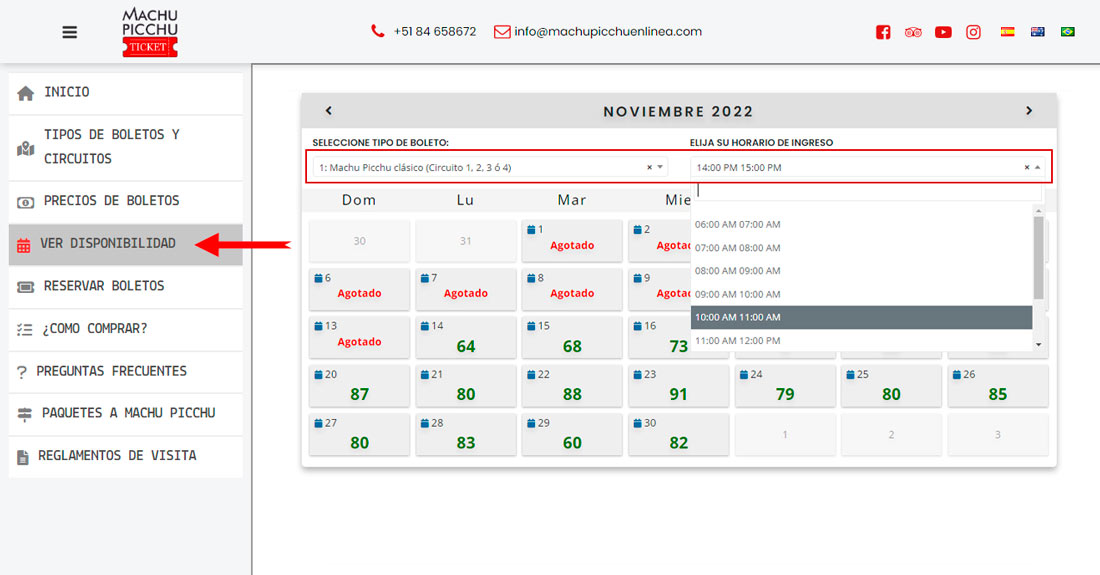
Task: Click the time list scrollbar down arrow
Action: pos(1039,344)
